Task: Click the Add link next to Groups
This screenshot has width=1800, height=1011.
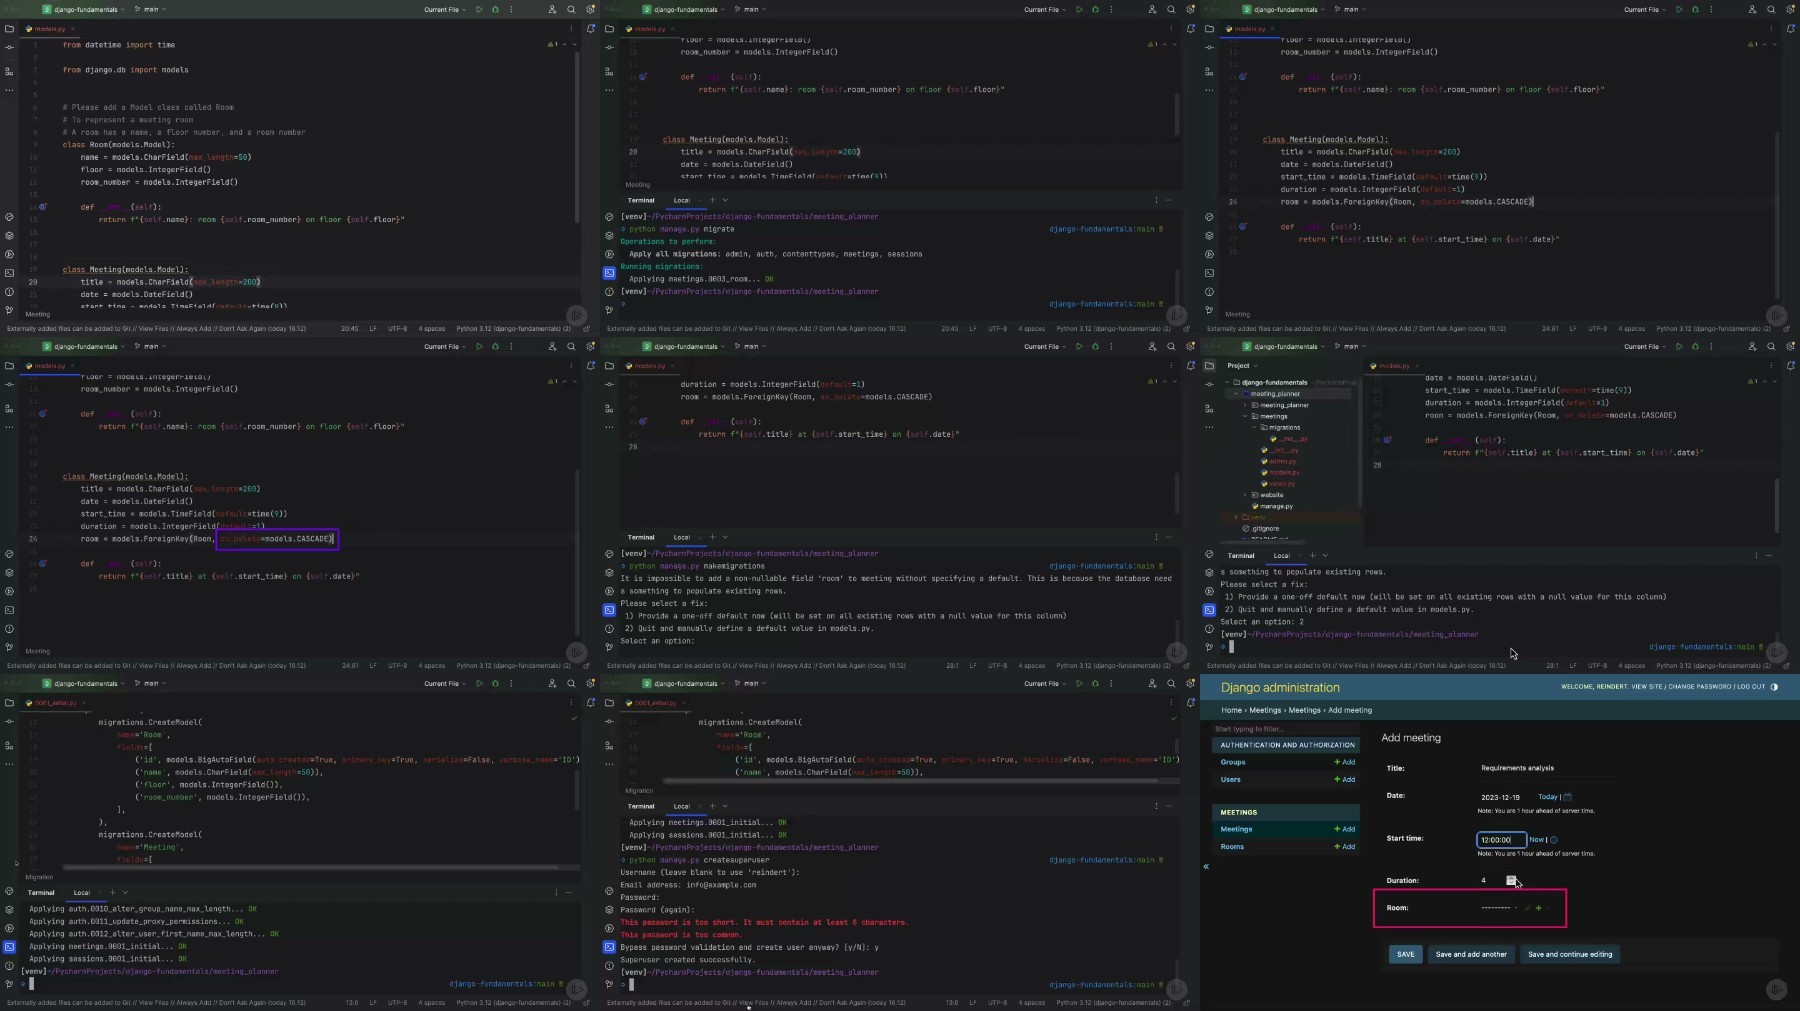Action: click(x=1345, y=762)
